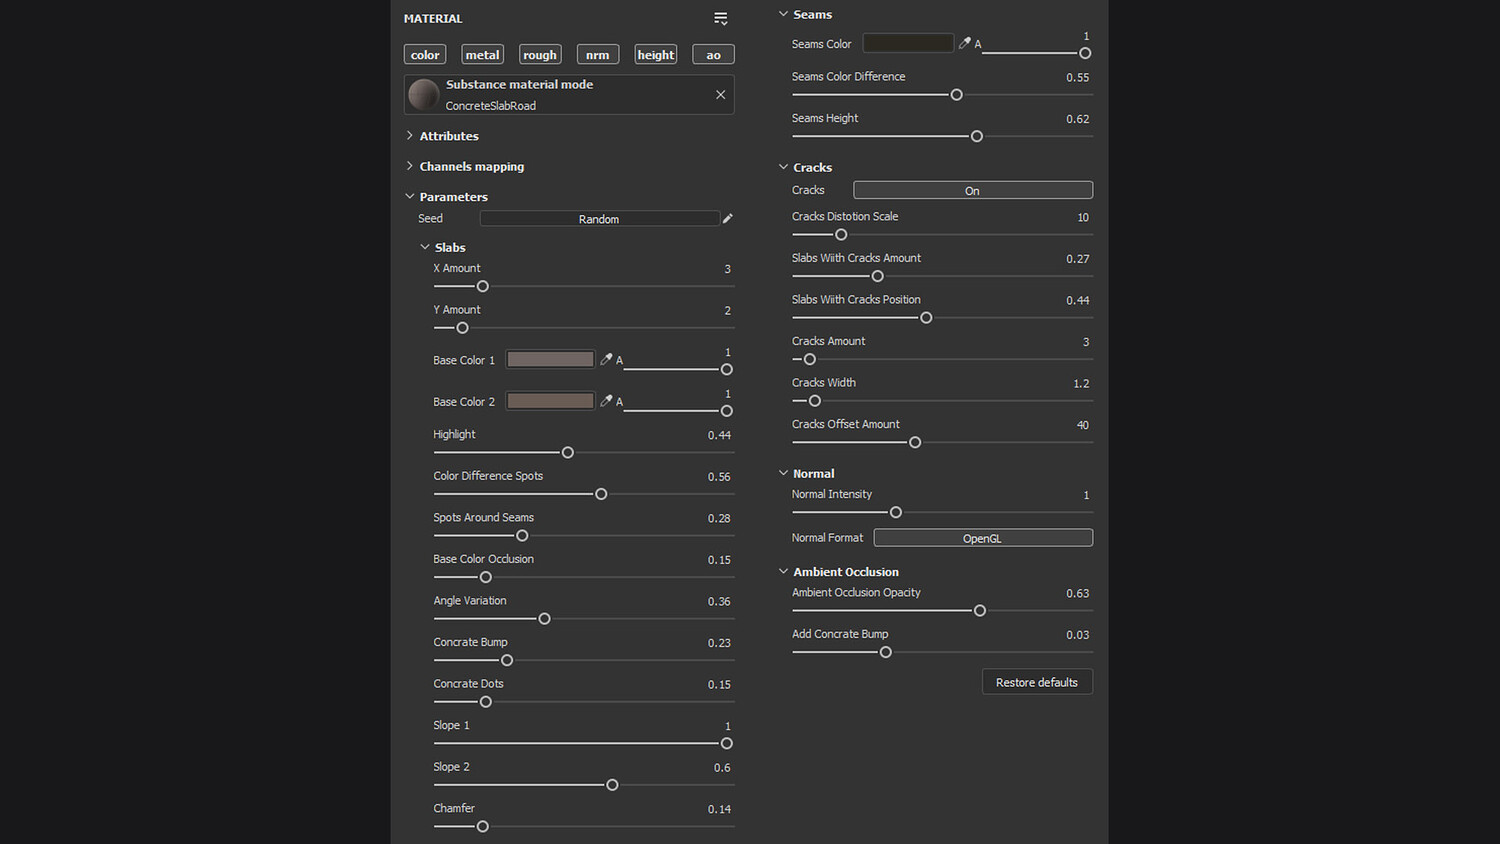Image resolution: width=1500 pixels, height=844 pixels.
Task: Collapse the Cracks section
Action: tap(783, 167)
